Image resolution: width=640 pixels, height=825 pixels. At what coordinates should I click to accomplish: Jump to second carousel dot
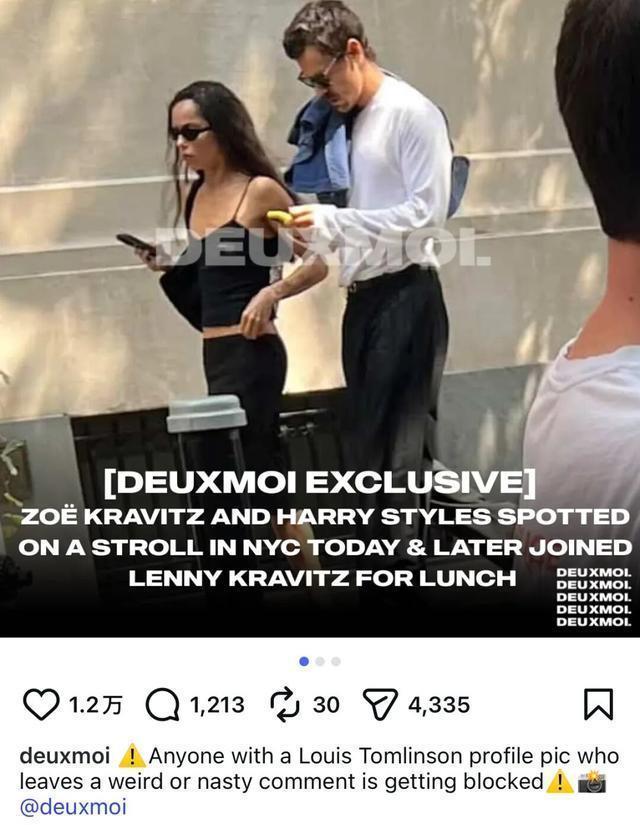tap(320, 661)
